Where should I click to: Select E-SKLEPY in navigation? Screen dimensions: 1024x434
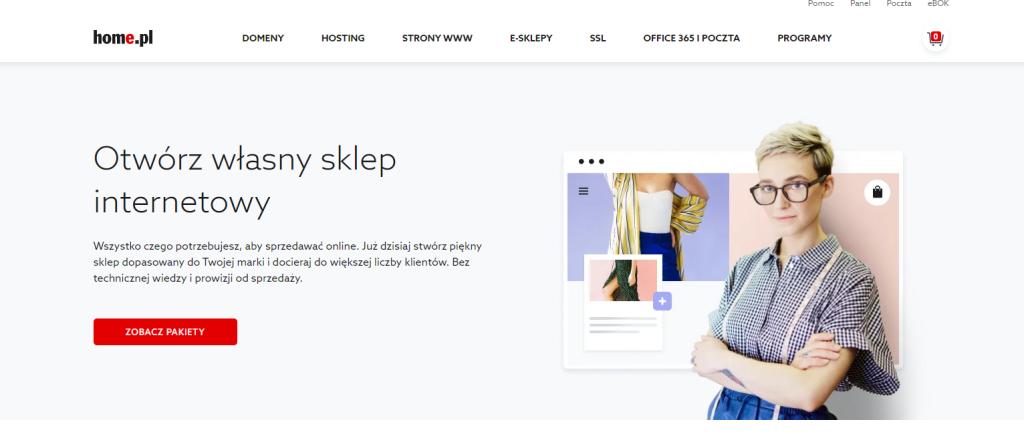coord(531,38)
